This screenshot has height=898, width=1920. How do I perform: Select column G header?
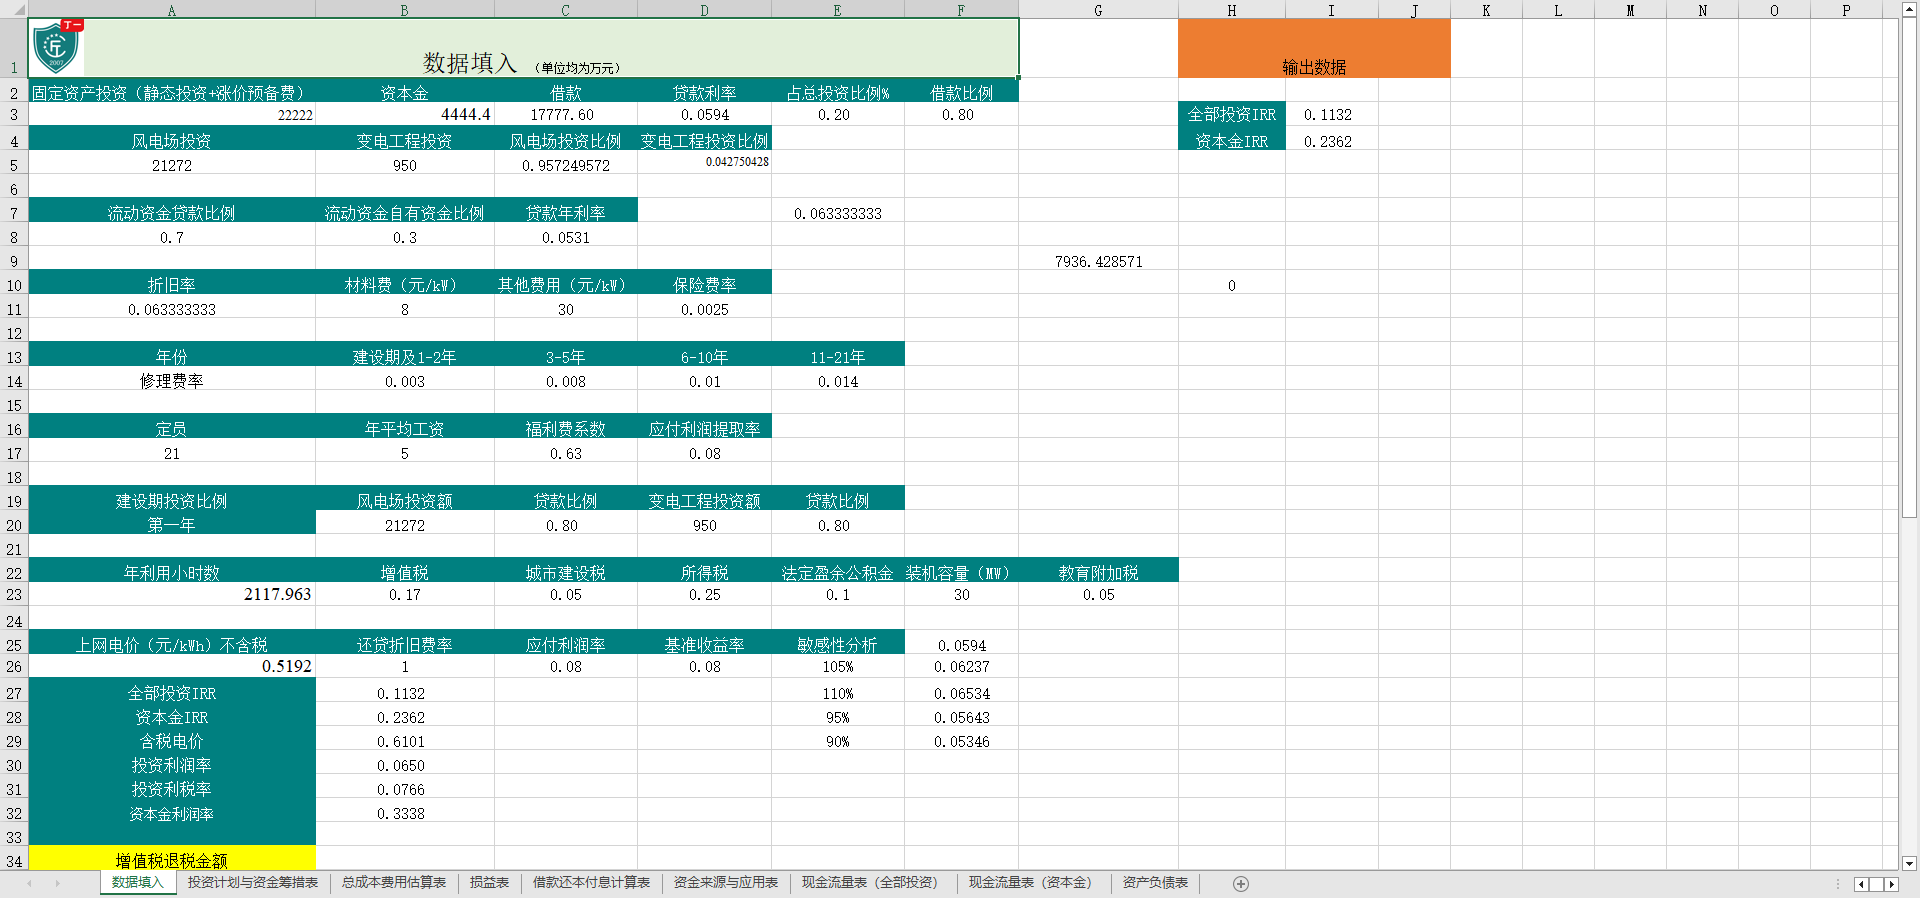[1098, 10]
